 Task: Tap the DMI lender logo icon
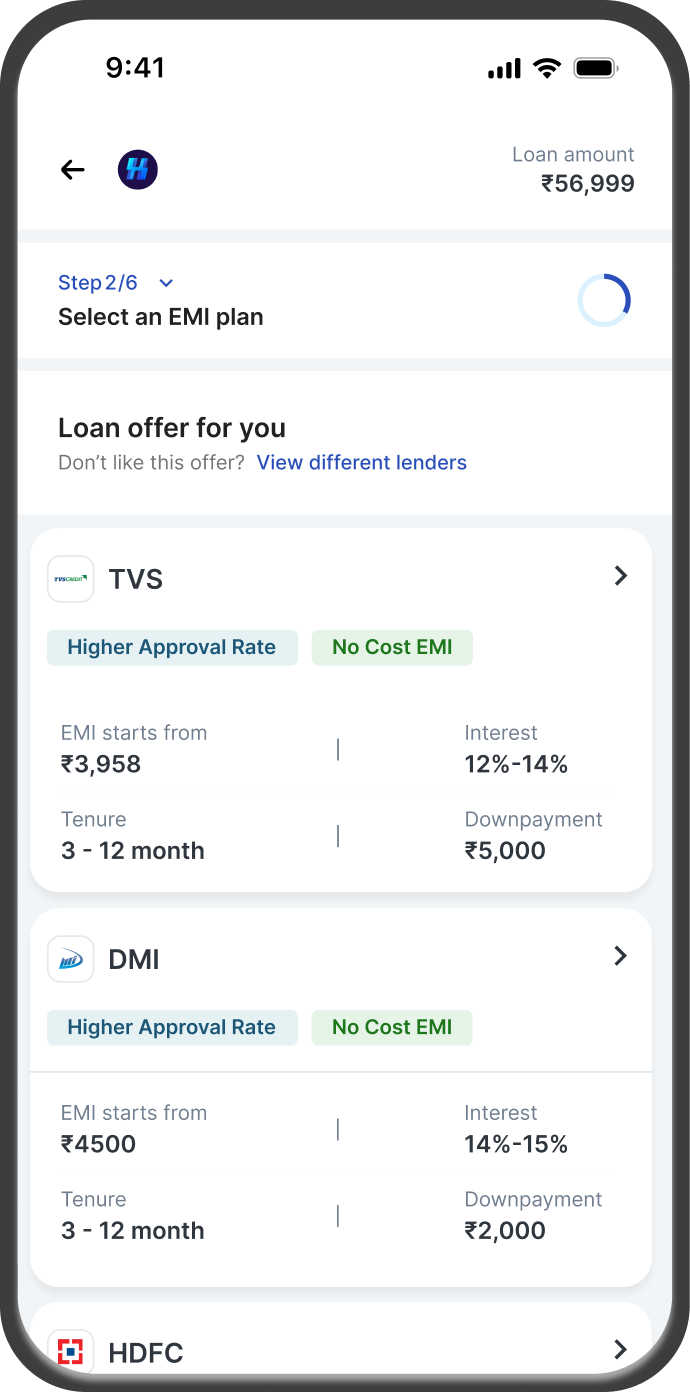(71, 959)
